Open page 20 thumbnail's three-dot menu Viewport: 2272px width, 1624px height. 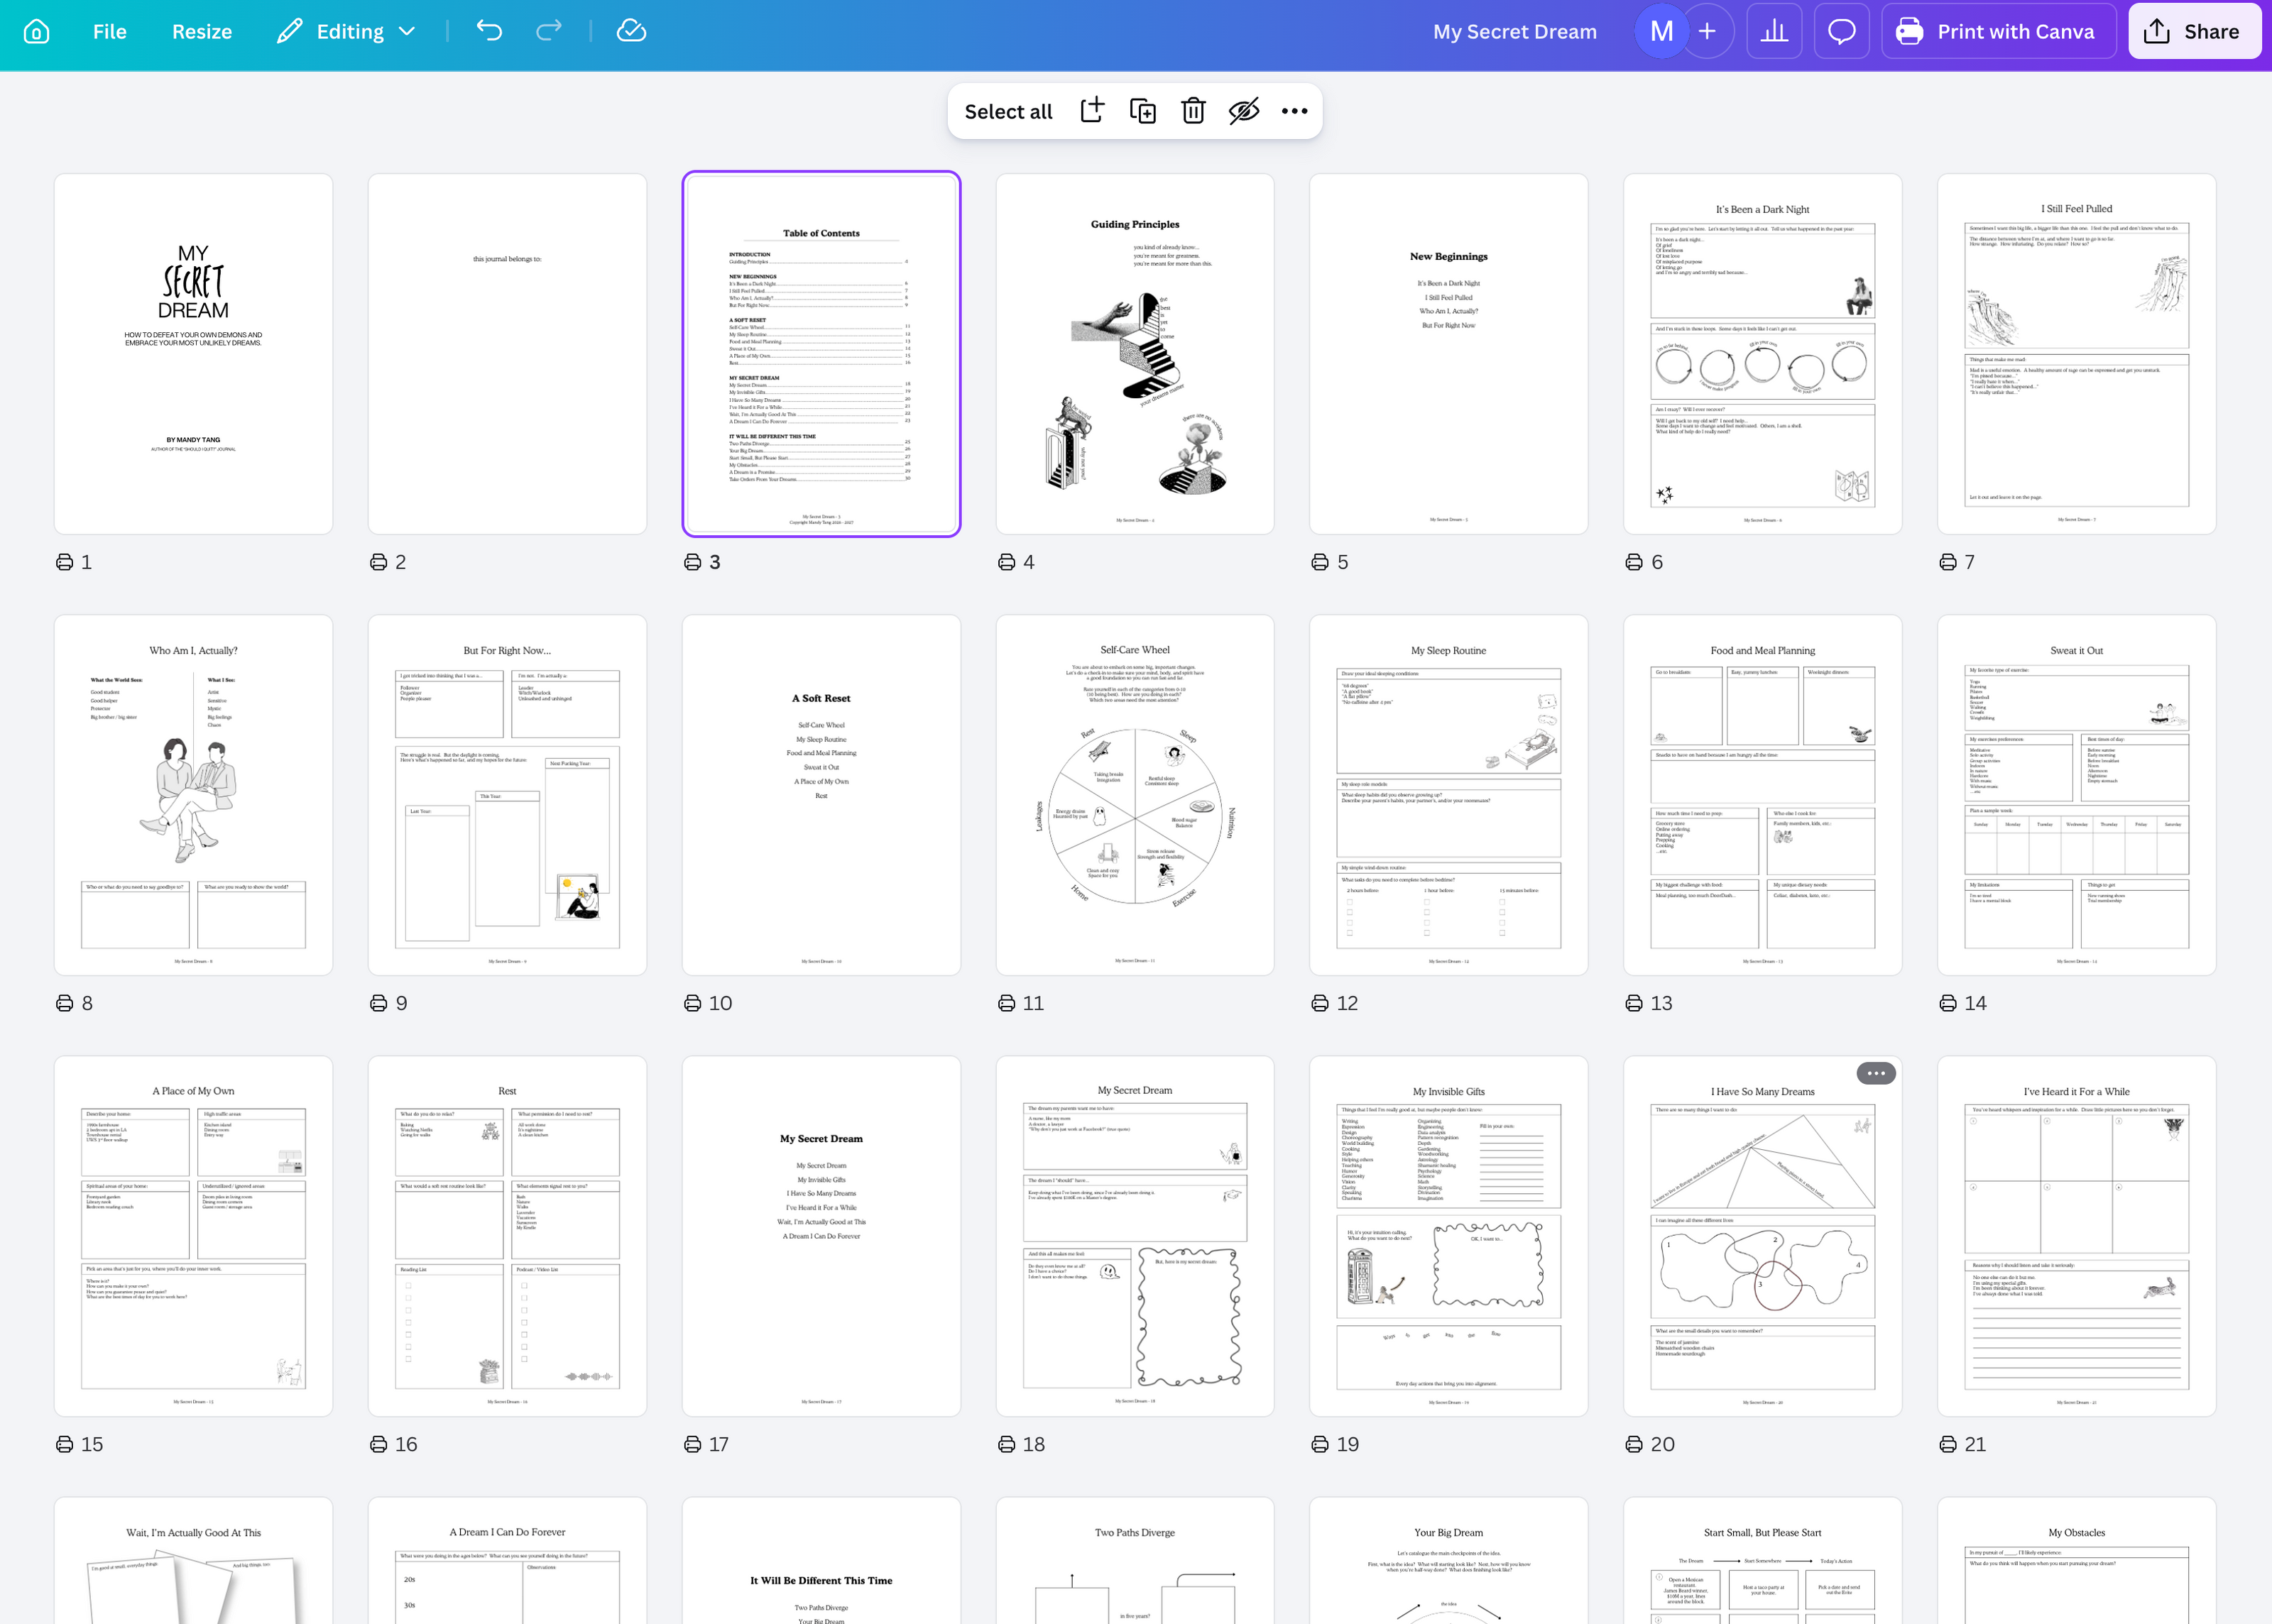1875,1073
